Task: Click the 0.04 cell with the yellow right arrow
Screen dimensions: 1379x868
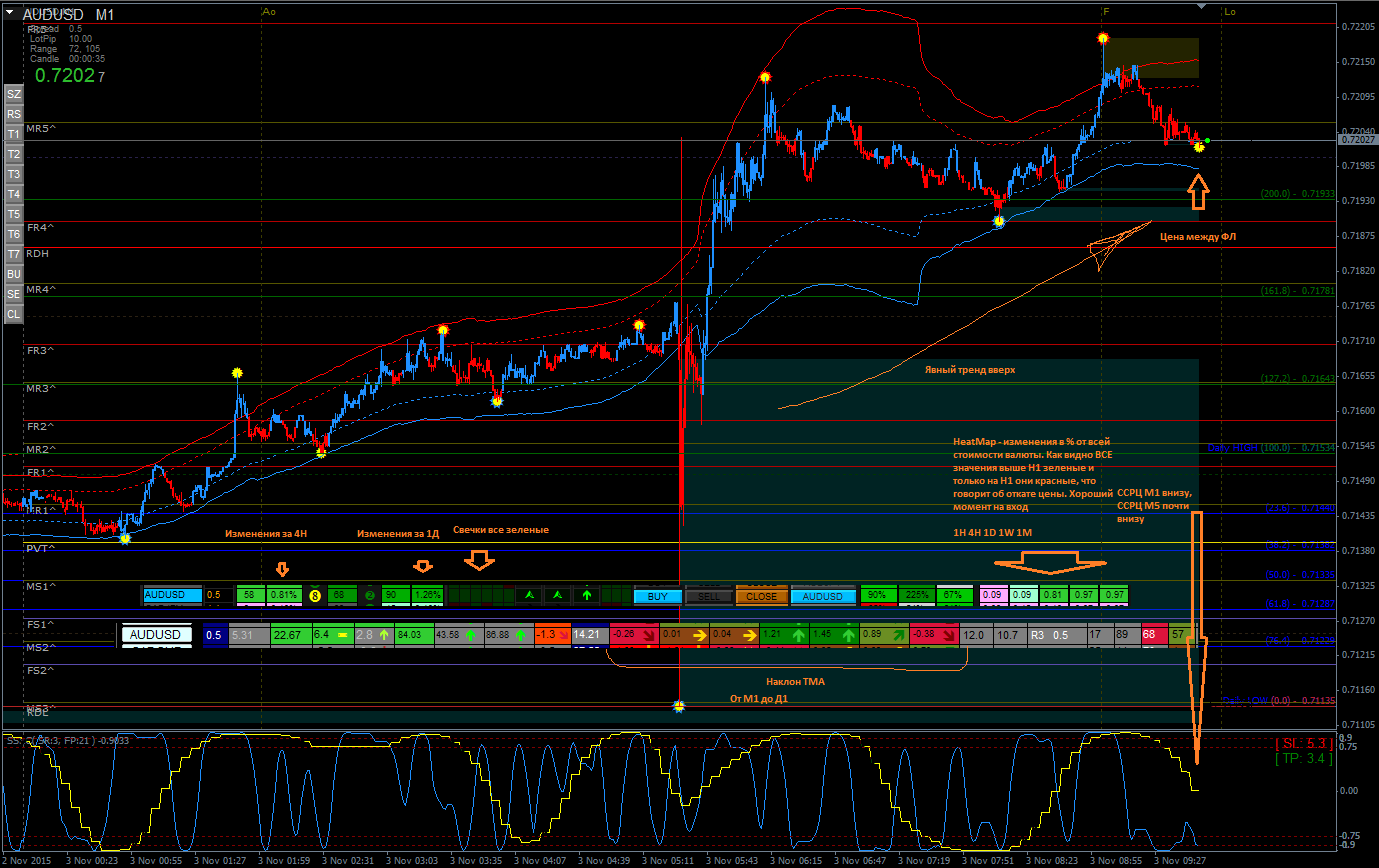Action: pyautogui.click(x=734, y=635)
